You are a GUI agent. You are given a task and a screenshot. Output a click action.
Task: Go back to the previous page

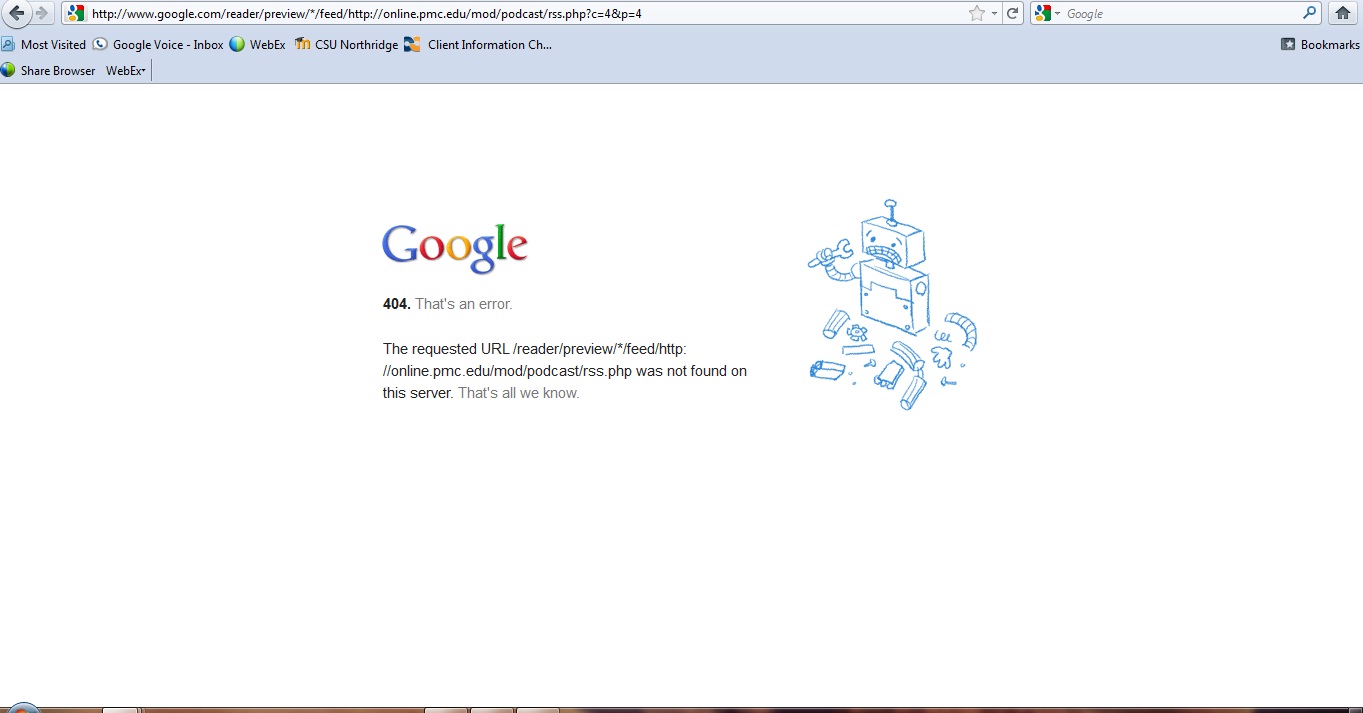(17, 13)
